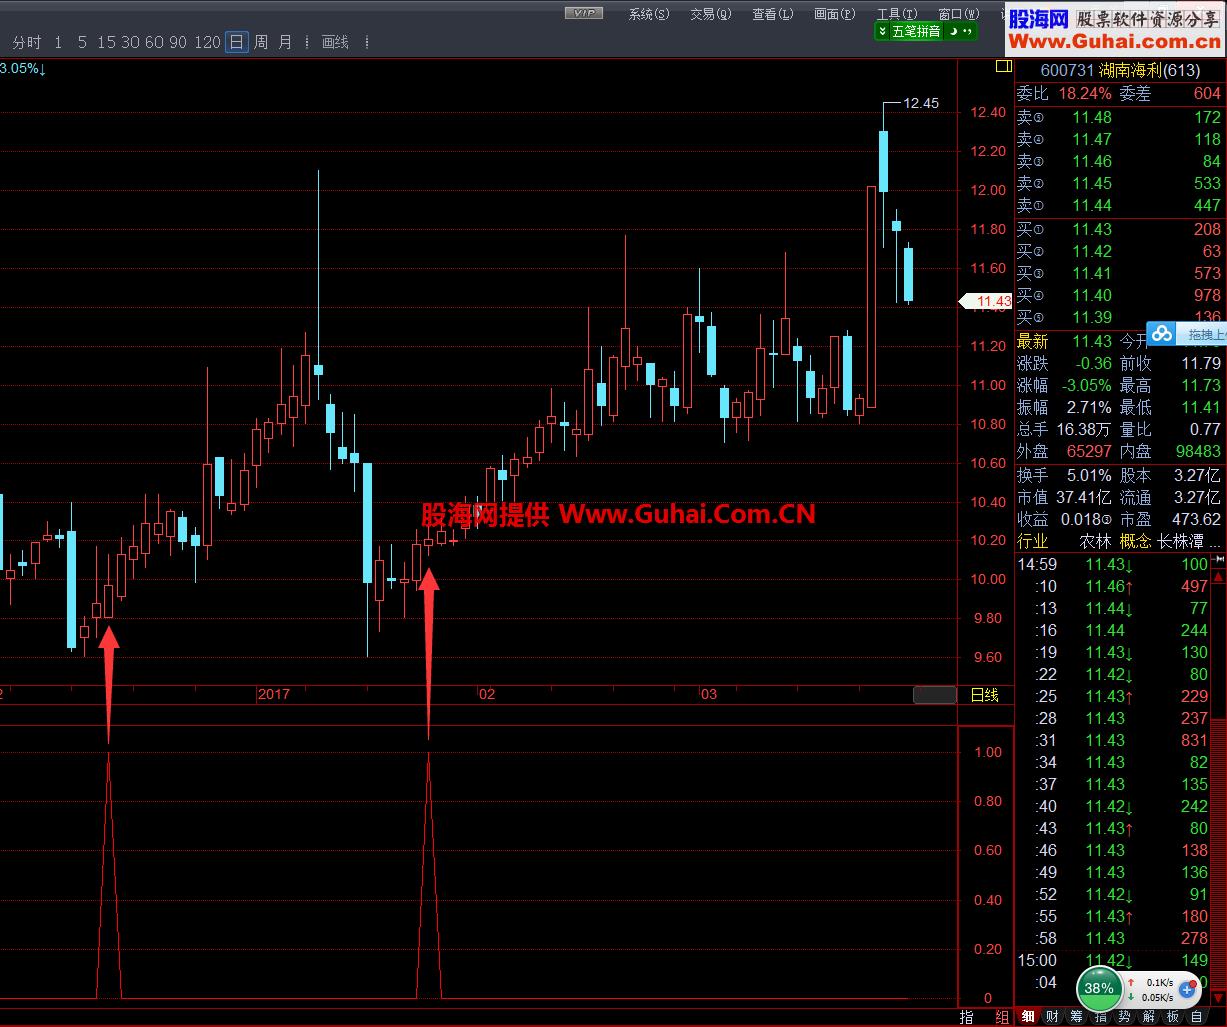This screenshot has width=1227, height=1027.
Task: Open the 系统(S) menu
Action: 648,14
